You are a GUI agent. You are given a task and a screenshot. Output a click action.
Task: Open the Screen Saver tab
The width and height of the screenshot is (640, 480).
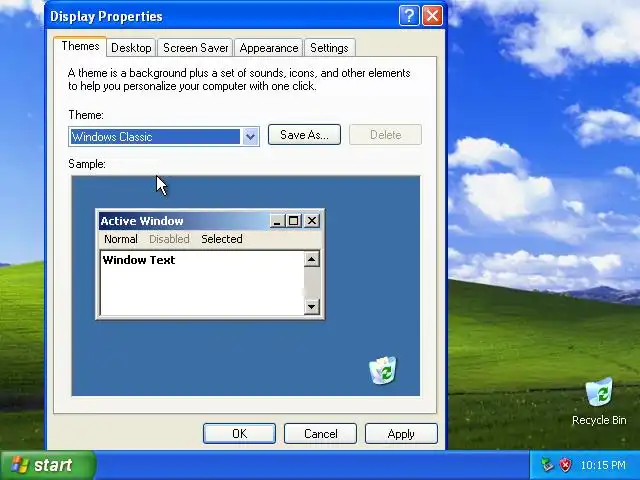pyautogui.click(x=195, y=48)
